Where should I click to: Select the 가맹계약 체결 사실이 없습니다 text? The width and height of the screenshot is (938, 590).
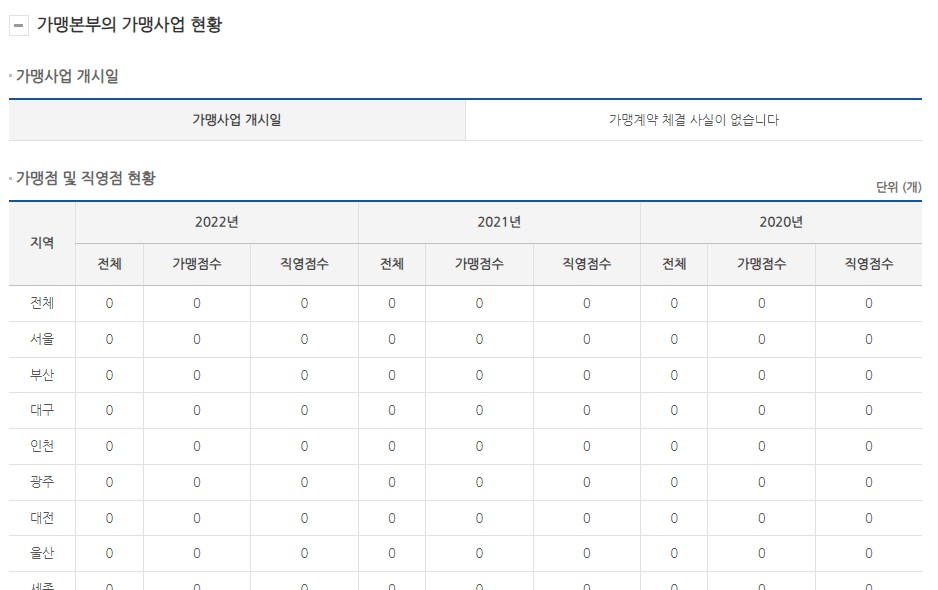(x=694, y=120)
